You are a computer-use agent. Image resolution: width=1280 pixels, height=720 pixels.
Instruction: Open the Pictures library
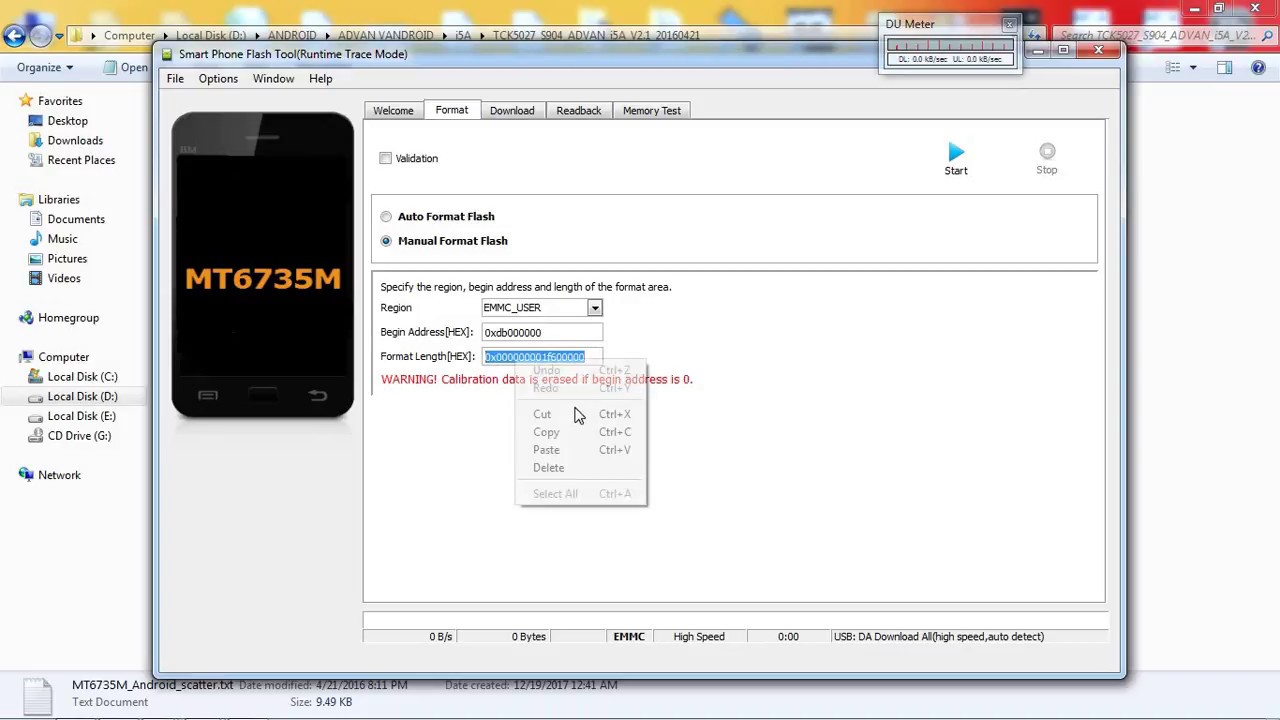(x=67, y=259)
